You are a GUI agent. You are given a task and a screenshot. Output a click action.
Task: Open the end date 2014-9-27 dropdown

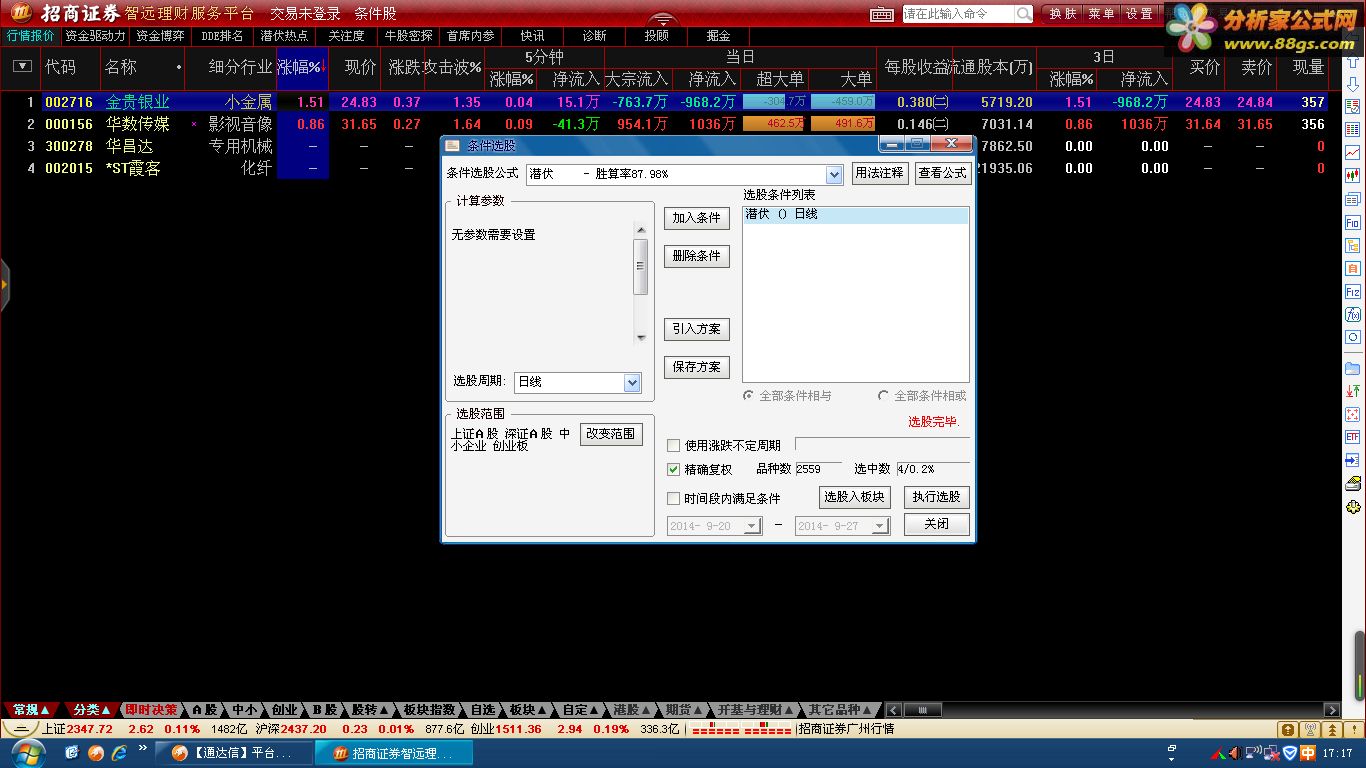(880, 526)
